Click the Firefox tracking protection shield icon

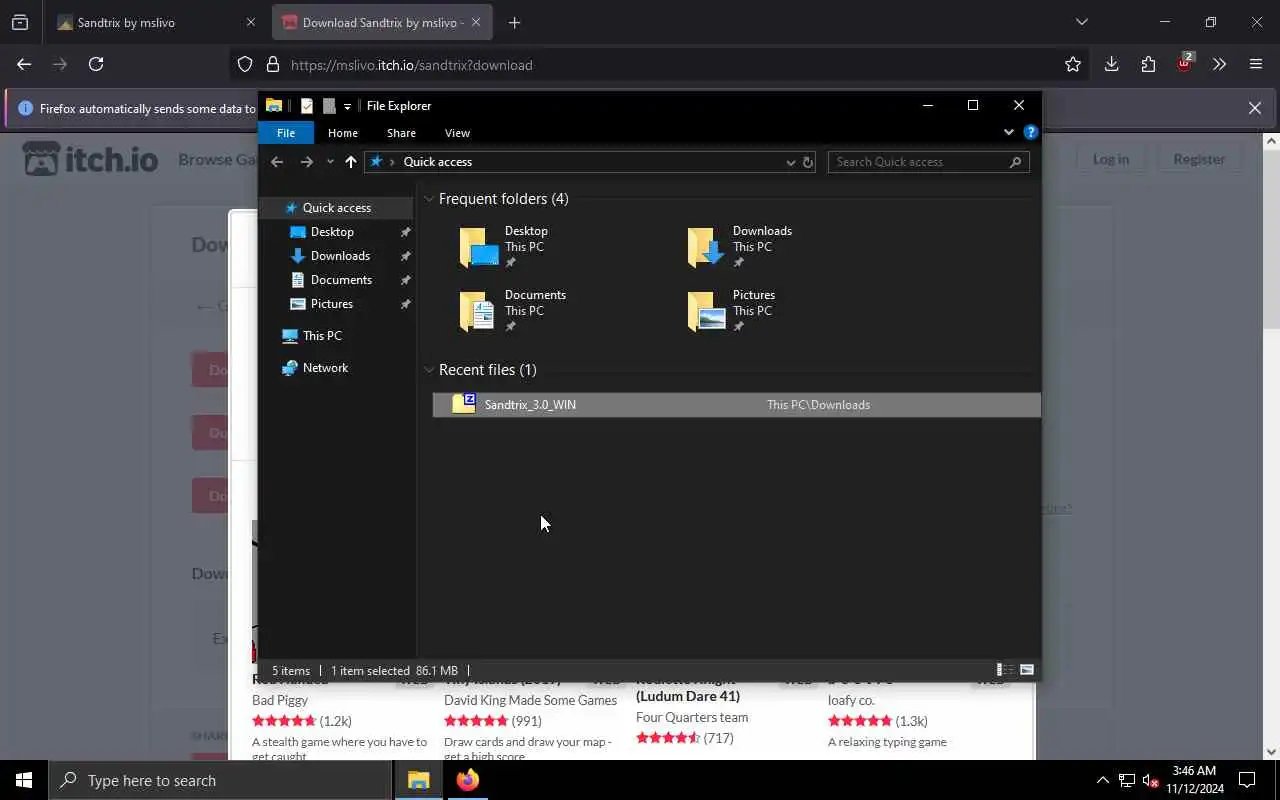pos(245,65)
